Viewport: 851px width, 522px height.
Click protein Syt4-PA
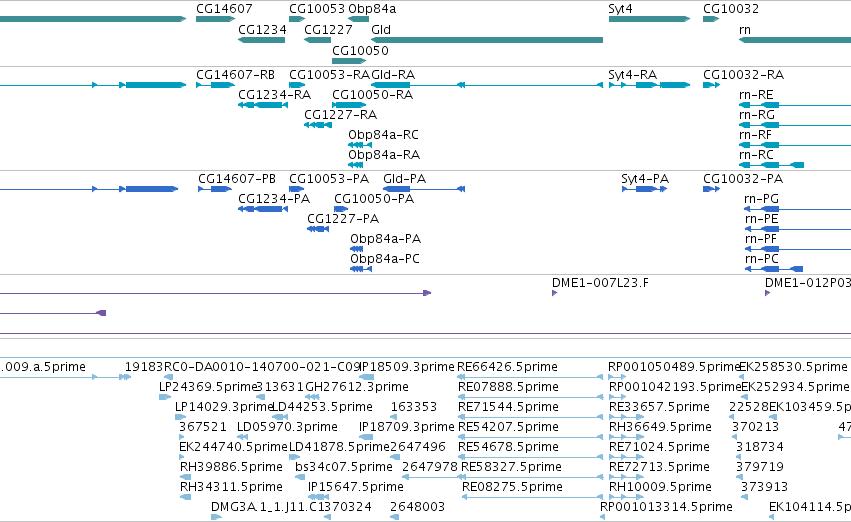[645, 179]
